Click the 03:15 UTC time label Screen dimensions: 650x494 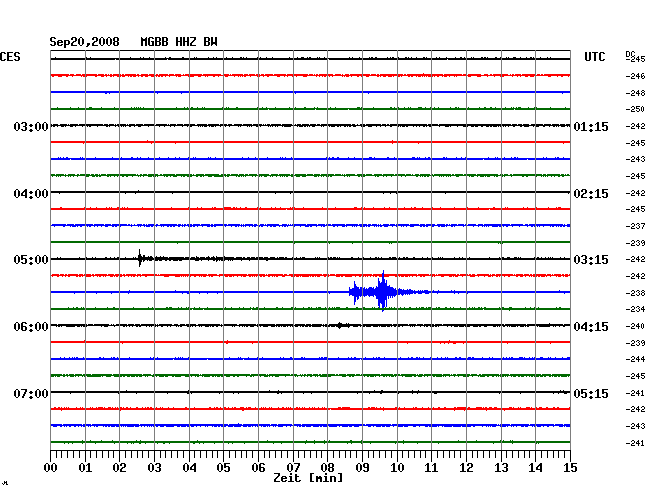coord(591,260)
